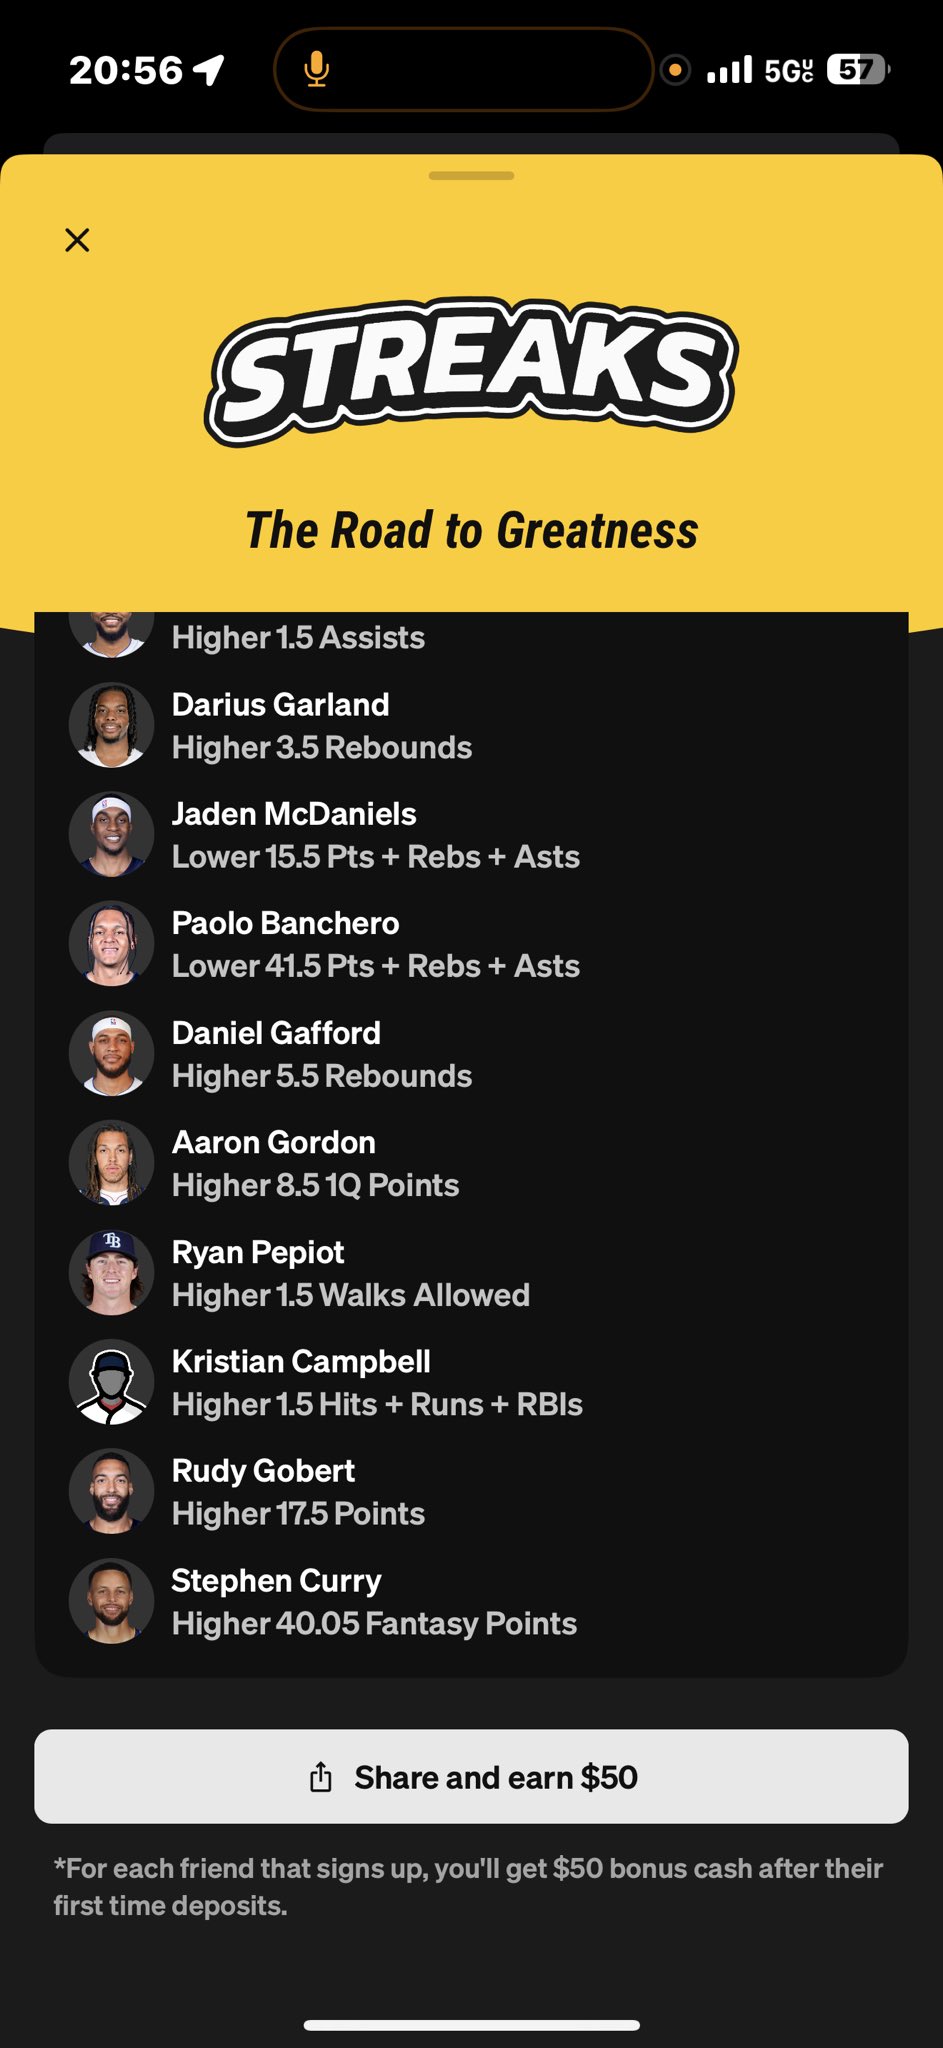Image resolution: width=943 pixels, height=2048 pixels.
Task: Select Rudy Gobert Higher 17.5 Points
Action: coord(471,1492)
